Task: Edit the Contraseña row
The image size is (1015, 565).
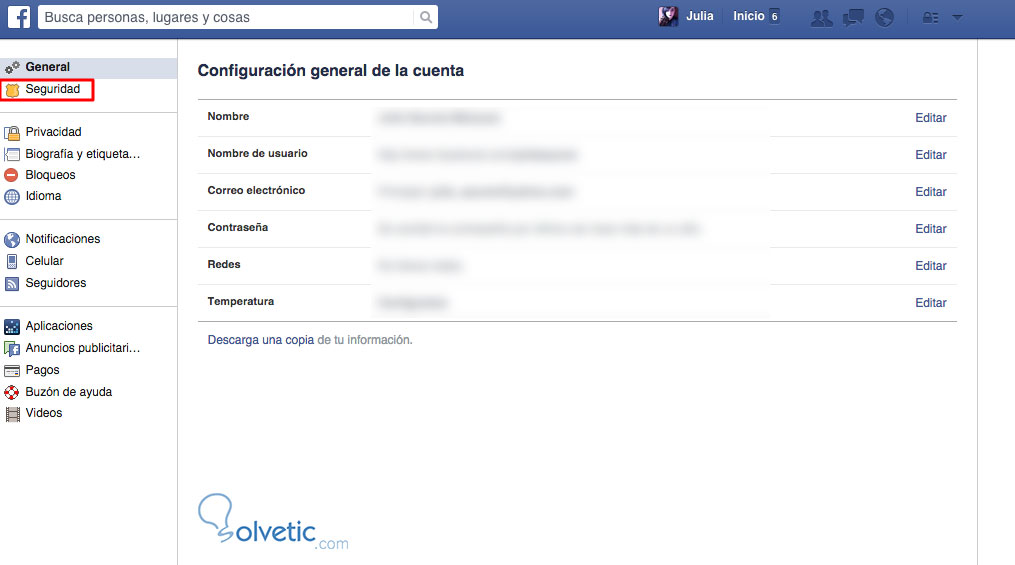Action: tap(930, 228)
